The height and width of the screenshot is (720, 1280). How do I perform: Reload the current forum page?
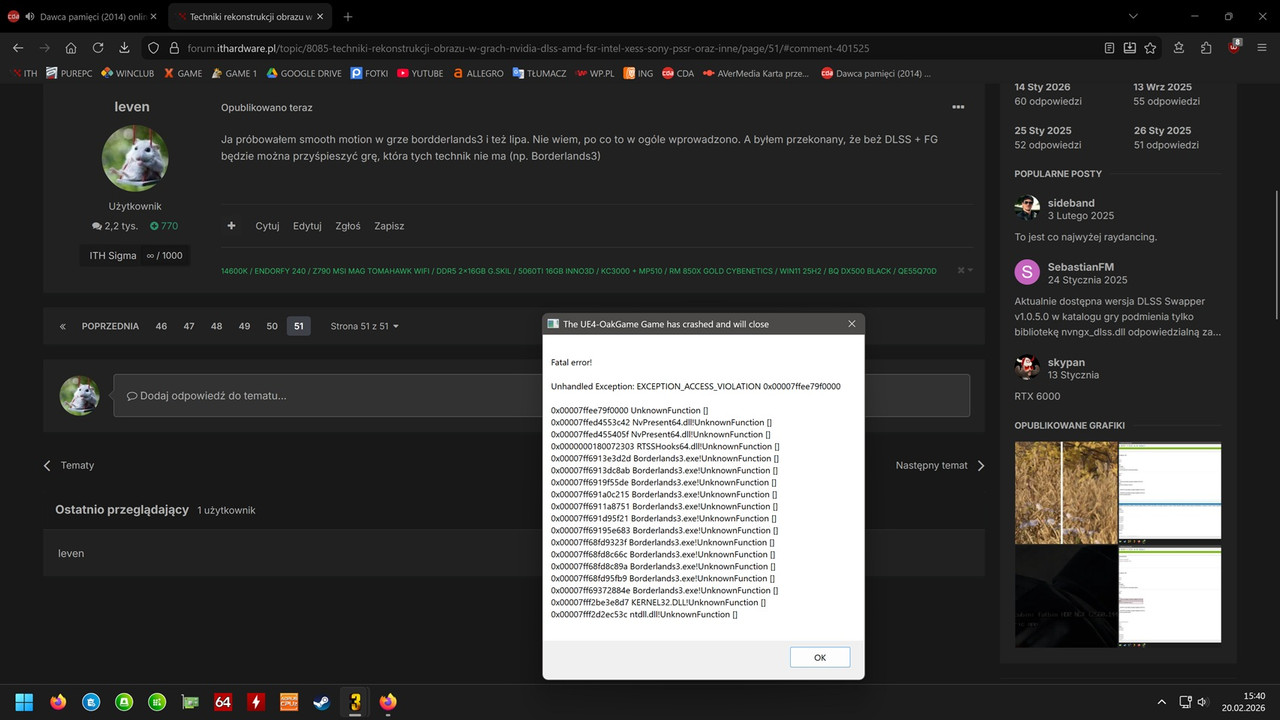[x=98, y=48]
